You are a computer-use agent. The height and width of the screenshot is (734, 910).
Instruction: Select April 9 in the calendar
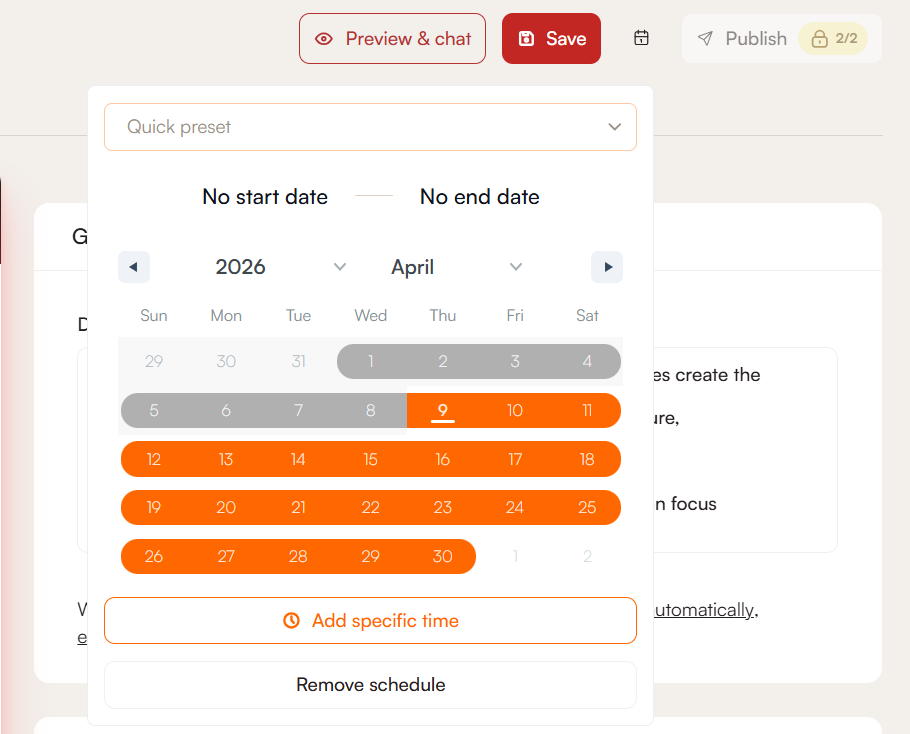(x=443, y=410)
